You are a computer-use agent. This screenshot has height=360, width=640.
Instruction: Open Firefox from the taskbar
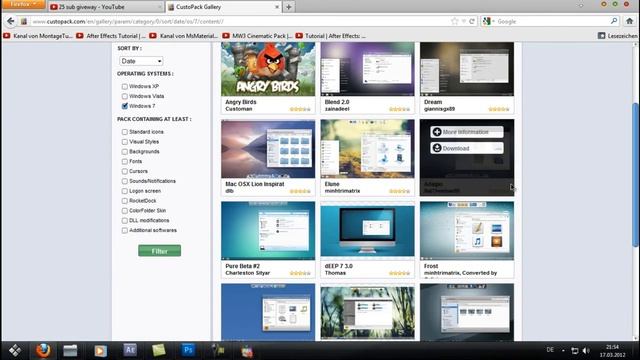pyautogui.click(x=43, y=350)
